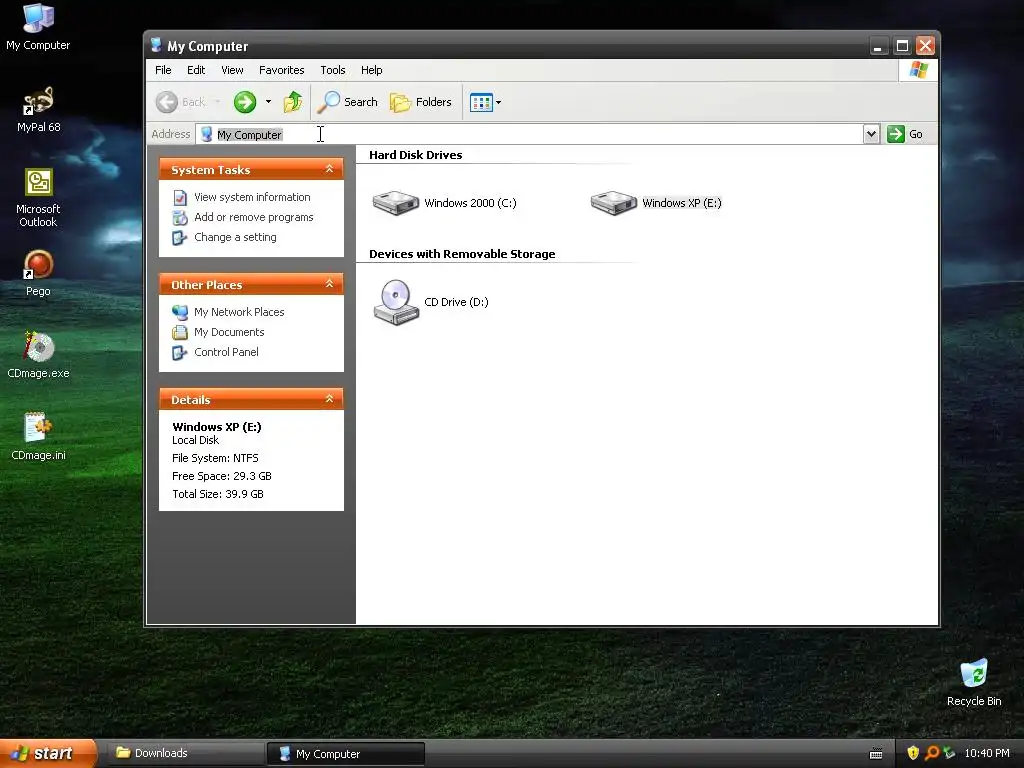Click the Total Size: 39.9 GB text
Screen dimensions: 1024x768
click(x=217, y=494)
